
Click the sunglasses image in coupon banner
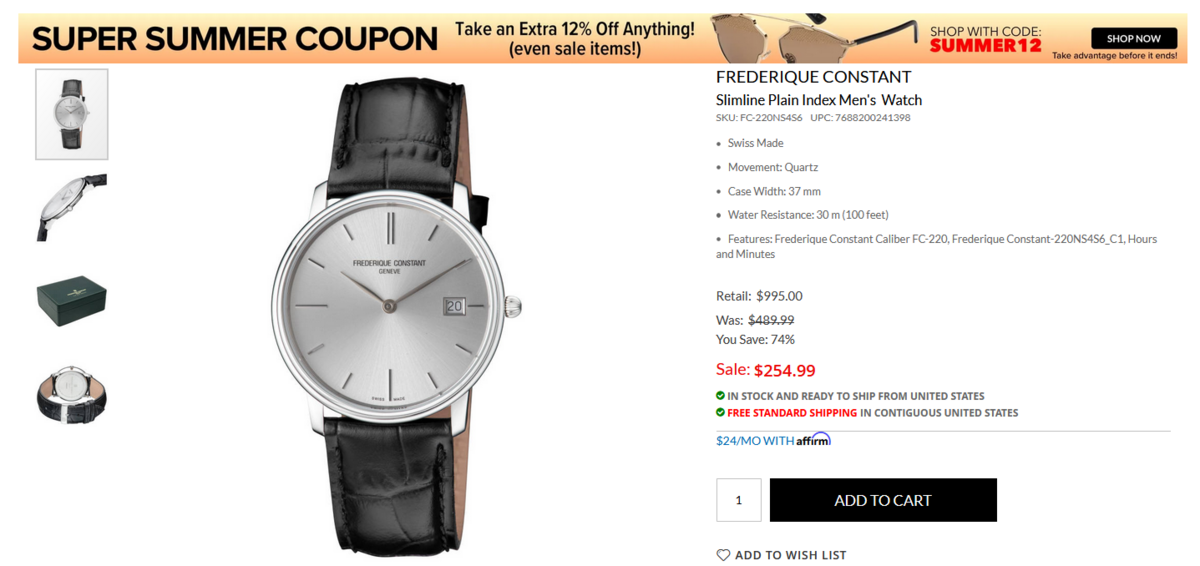pos(814,38)
